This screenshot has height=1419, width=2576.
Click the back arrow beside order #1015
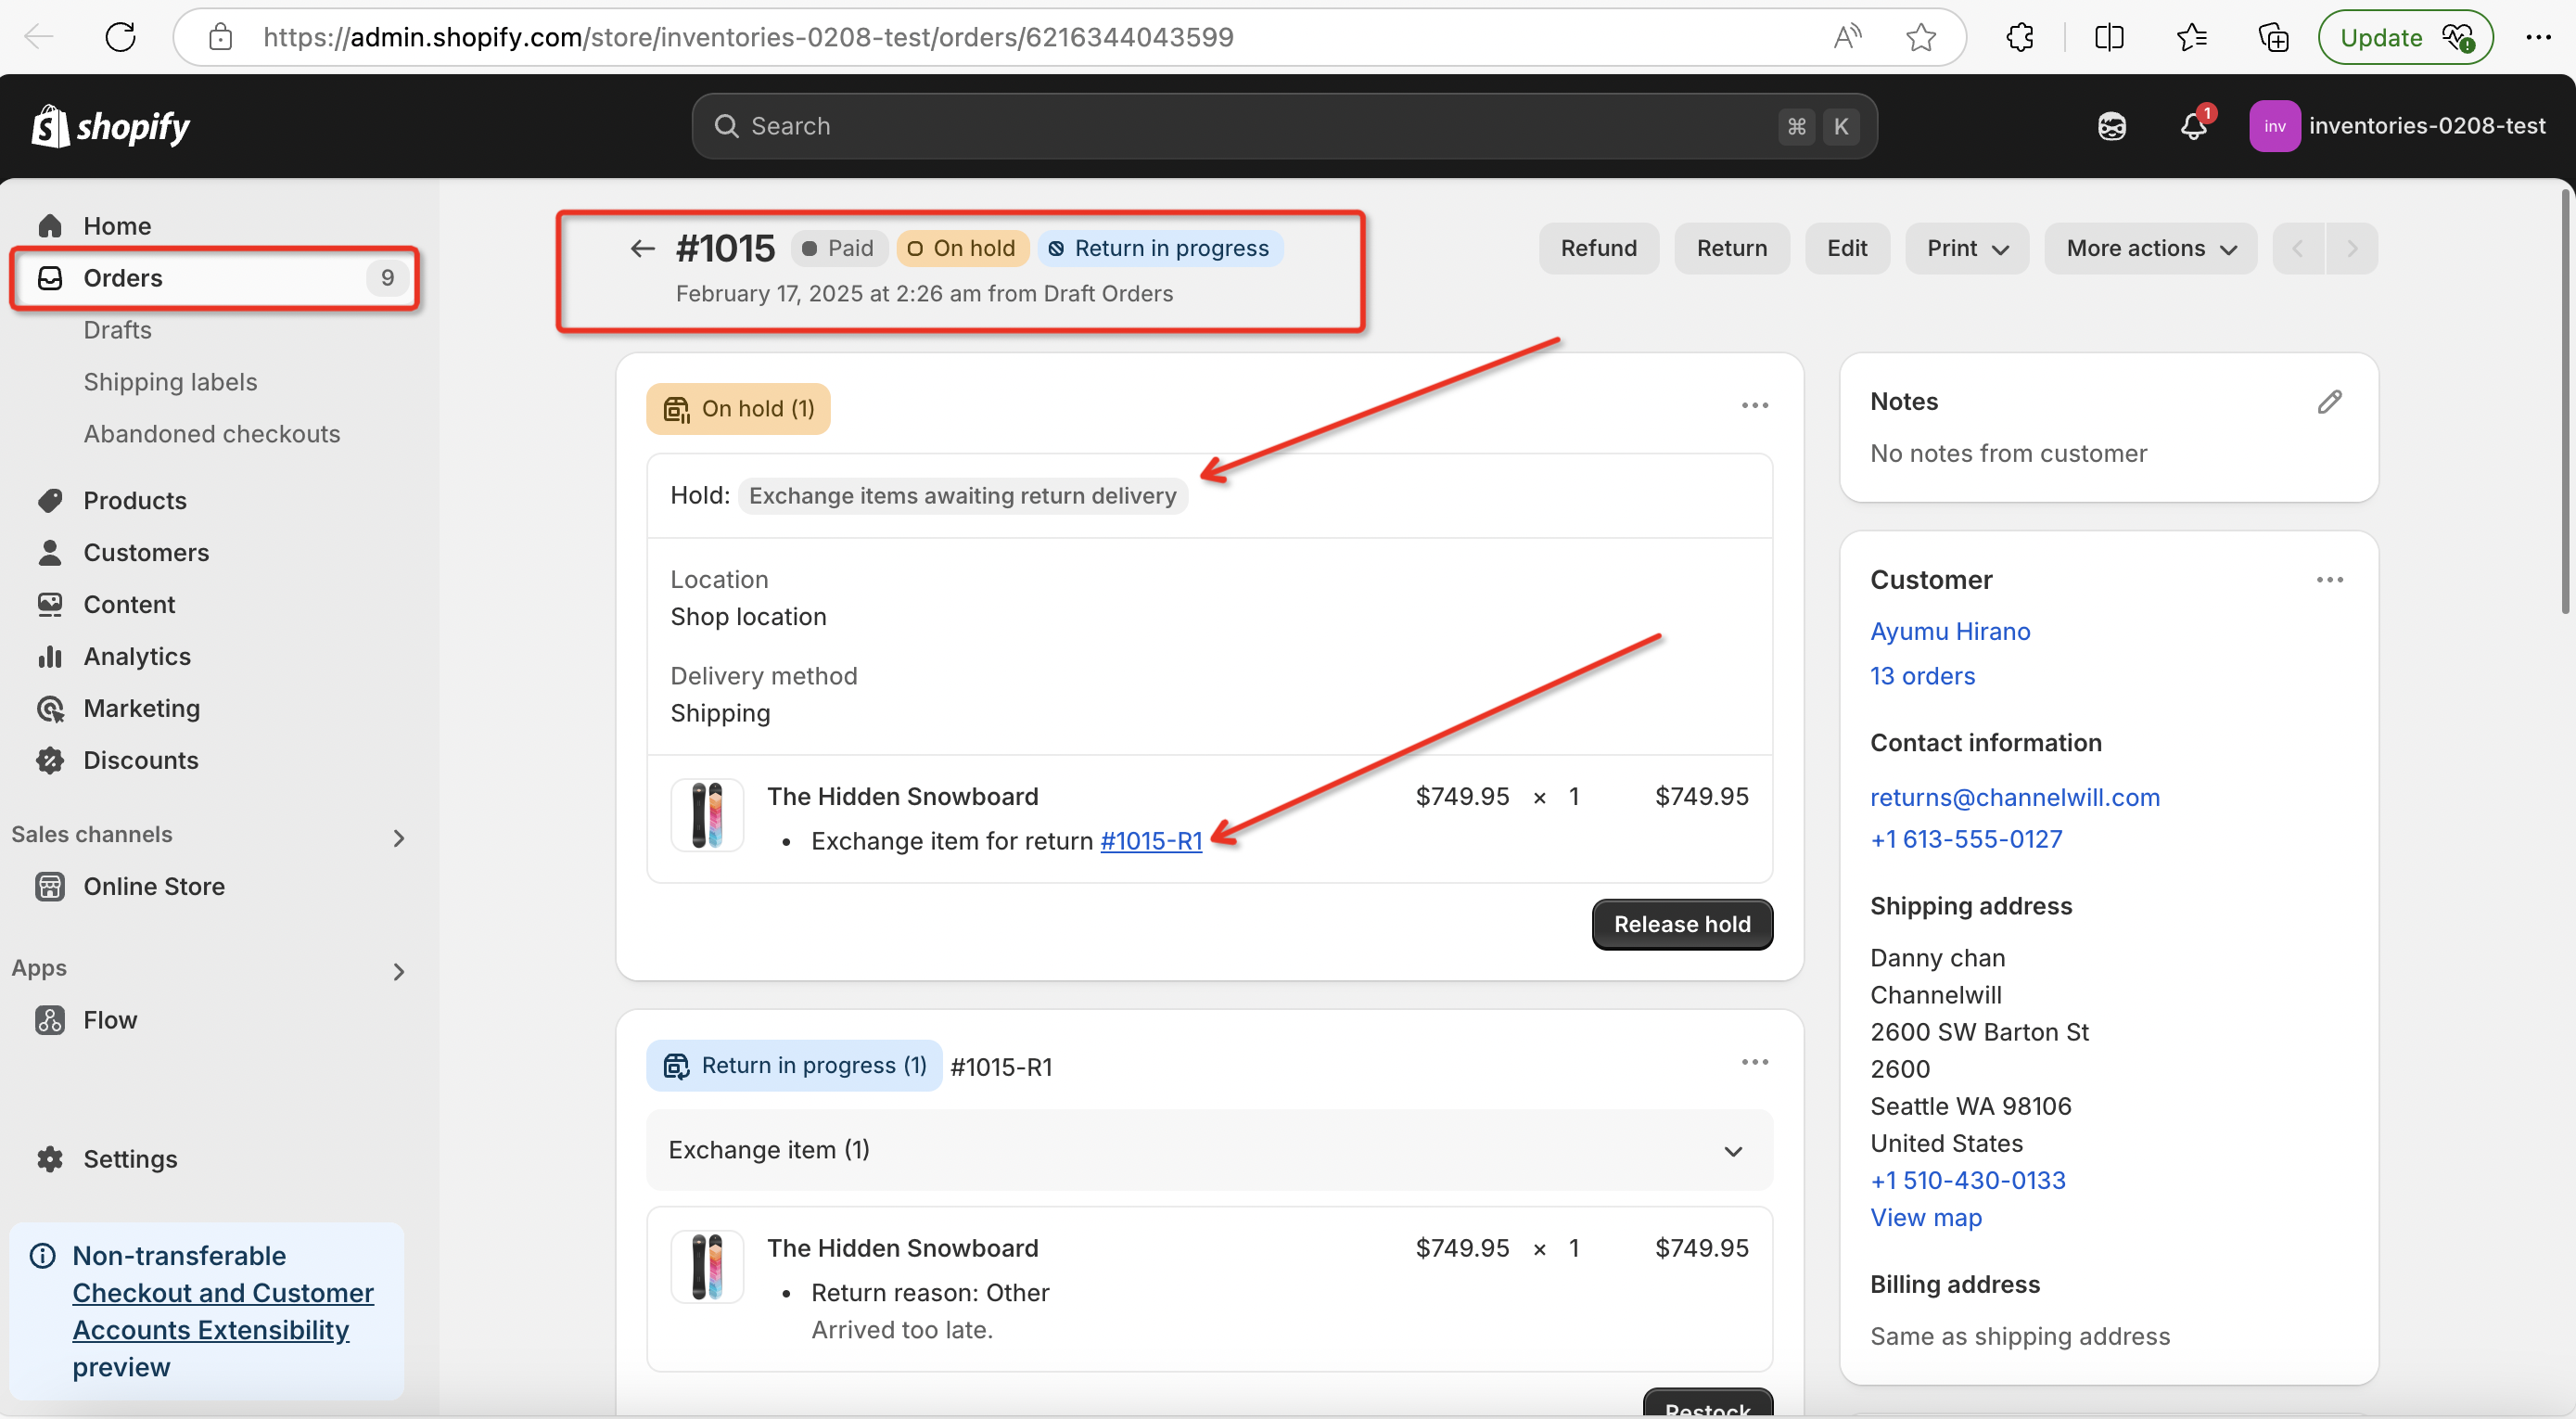[642, 248]
